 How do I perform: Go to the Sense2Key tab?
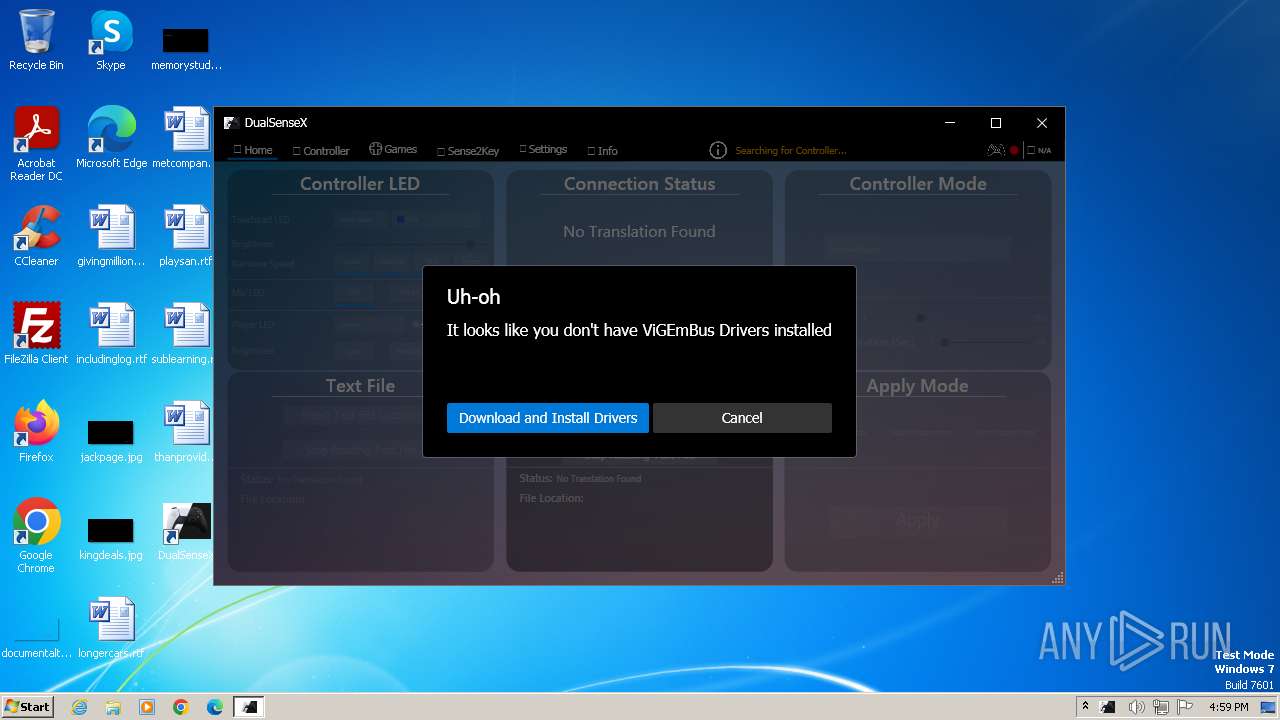tap(468, 151)
